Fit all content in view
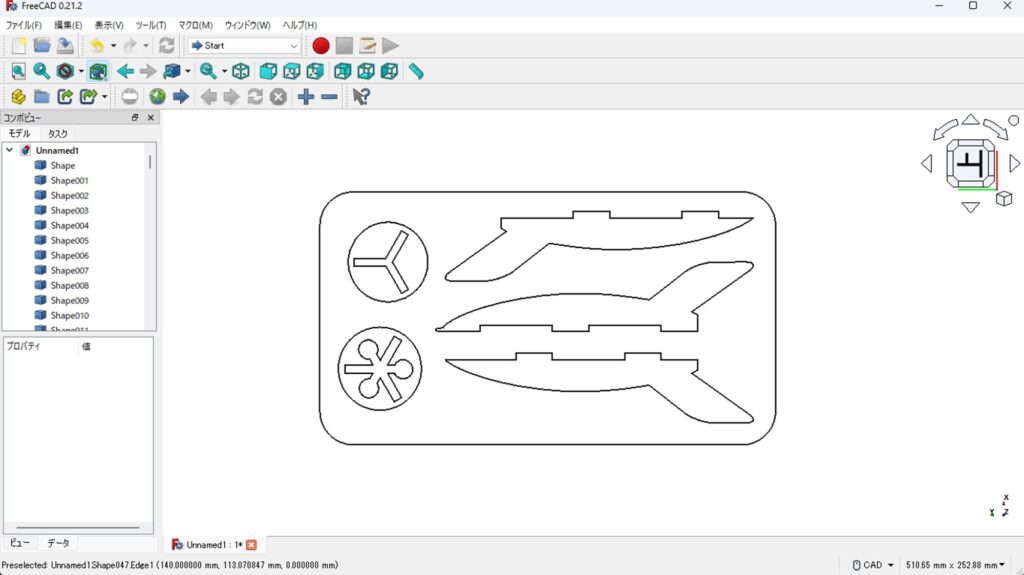The image size is (1024, 575). click(x=18, y=71)
